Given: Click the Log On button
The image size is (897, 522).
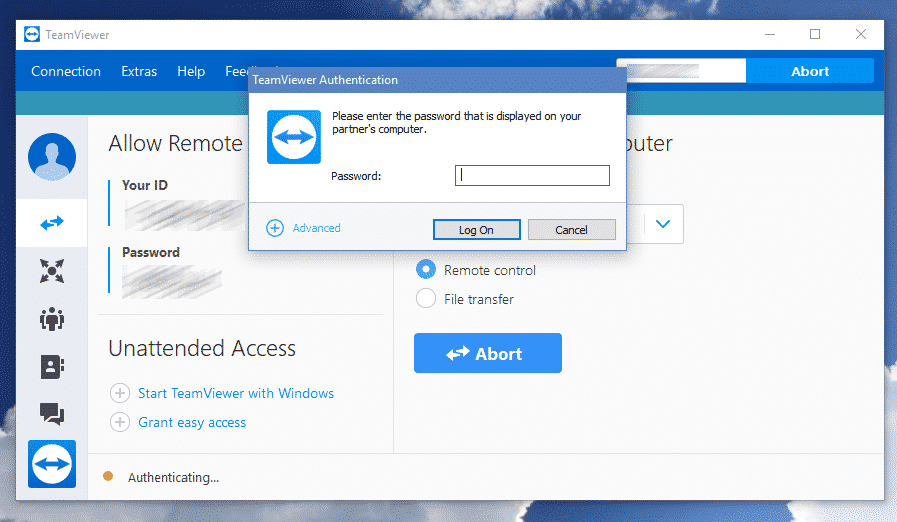Looking at the screenshot, I should pos(477,230).
